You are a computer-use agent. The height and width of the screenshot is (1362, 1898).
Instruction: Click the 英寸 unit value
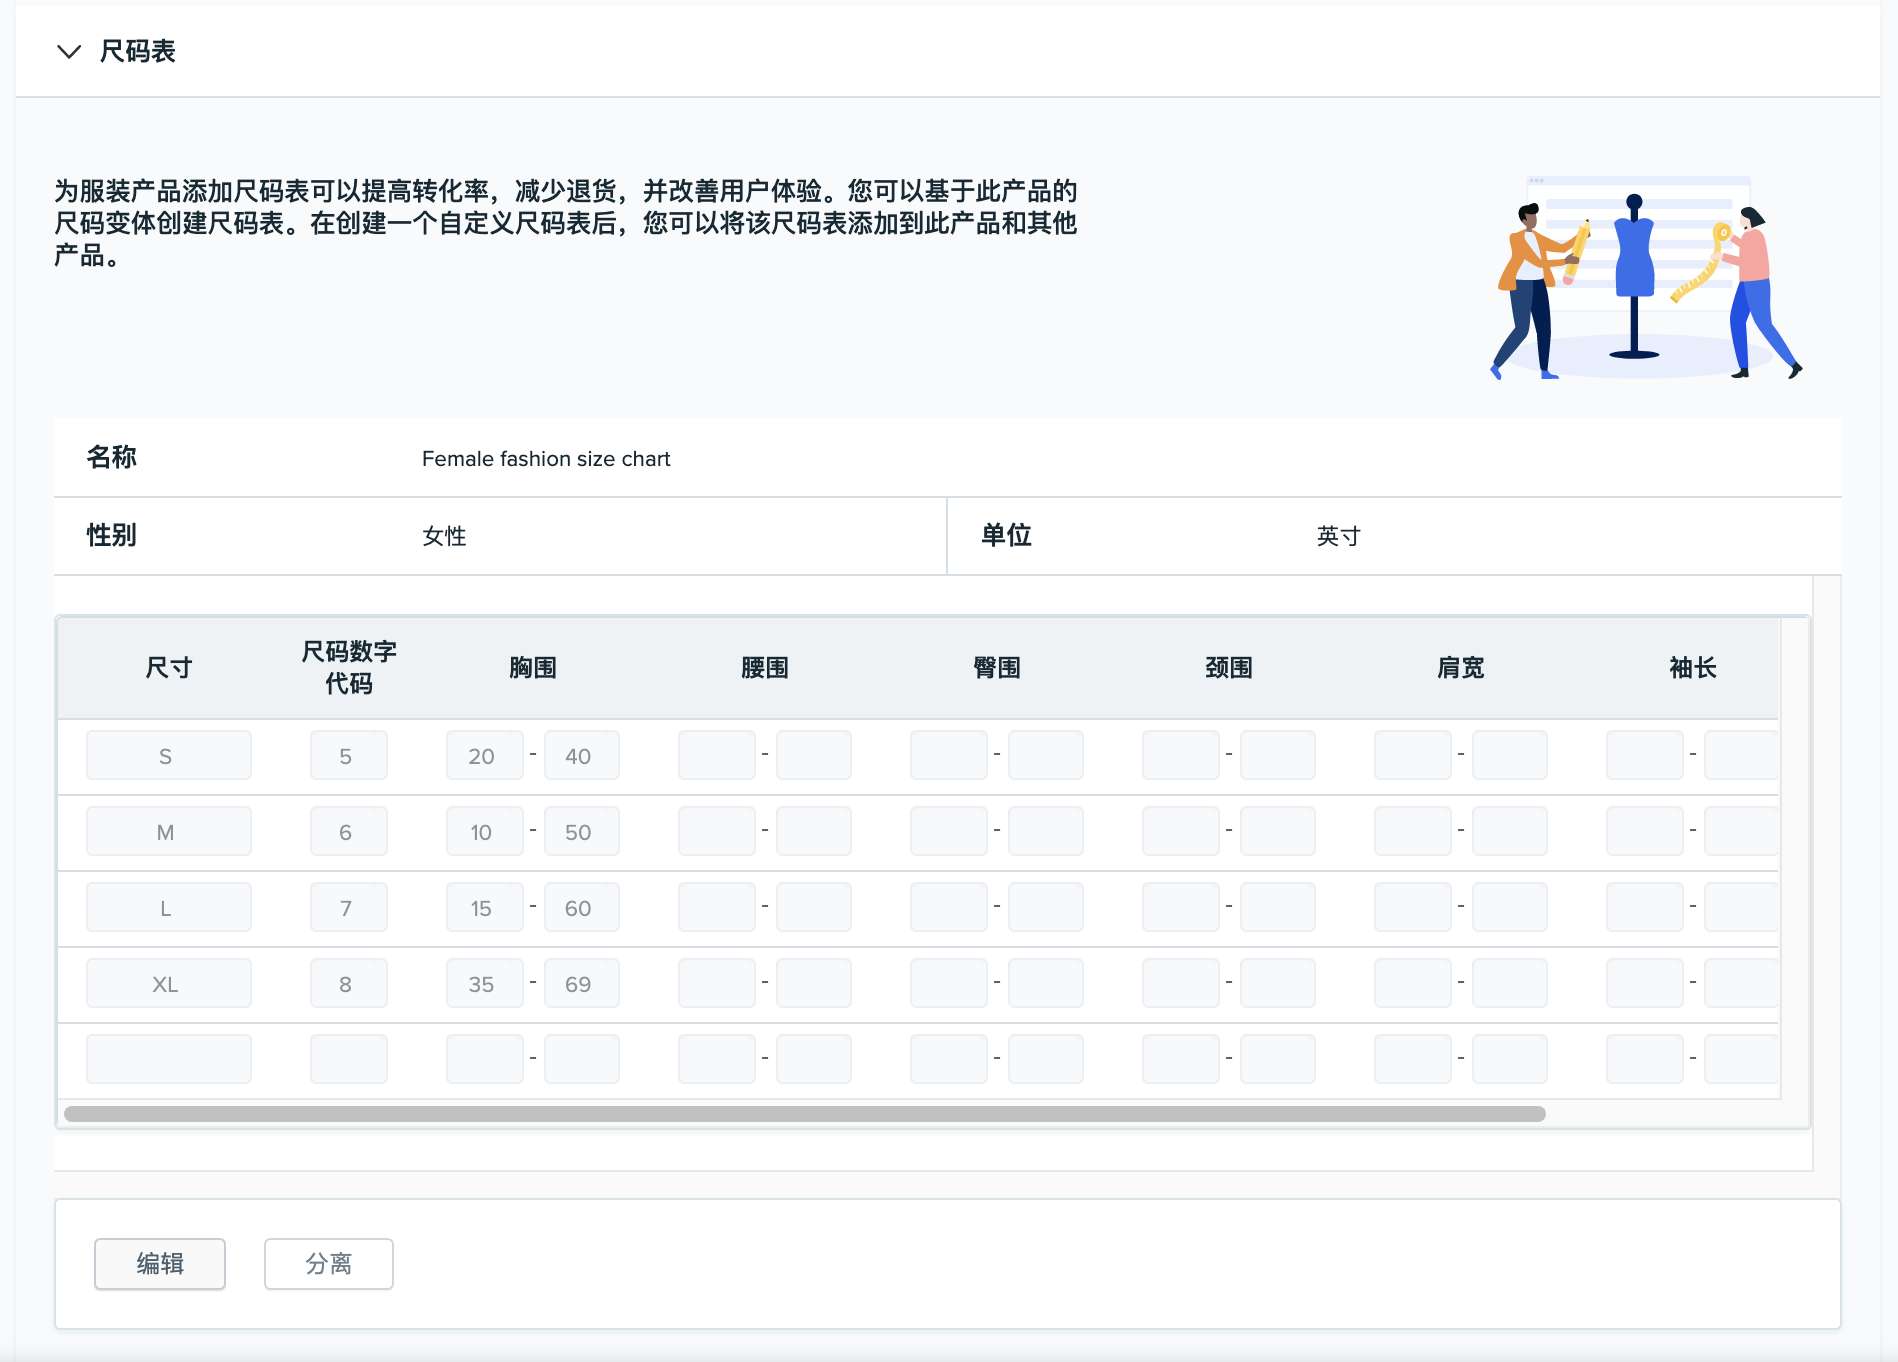coord(1339,536)
